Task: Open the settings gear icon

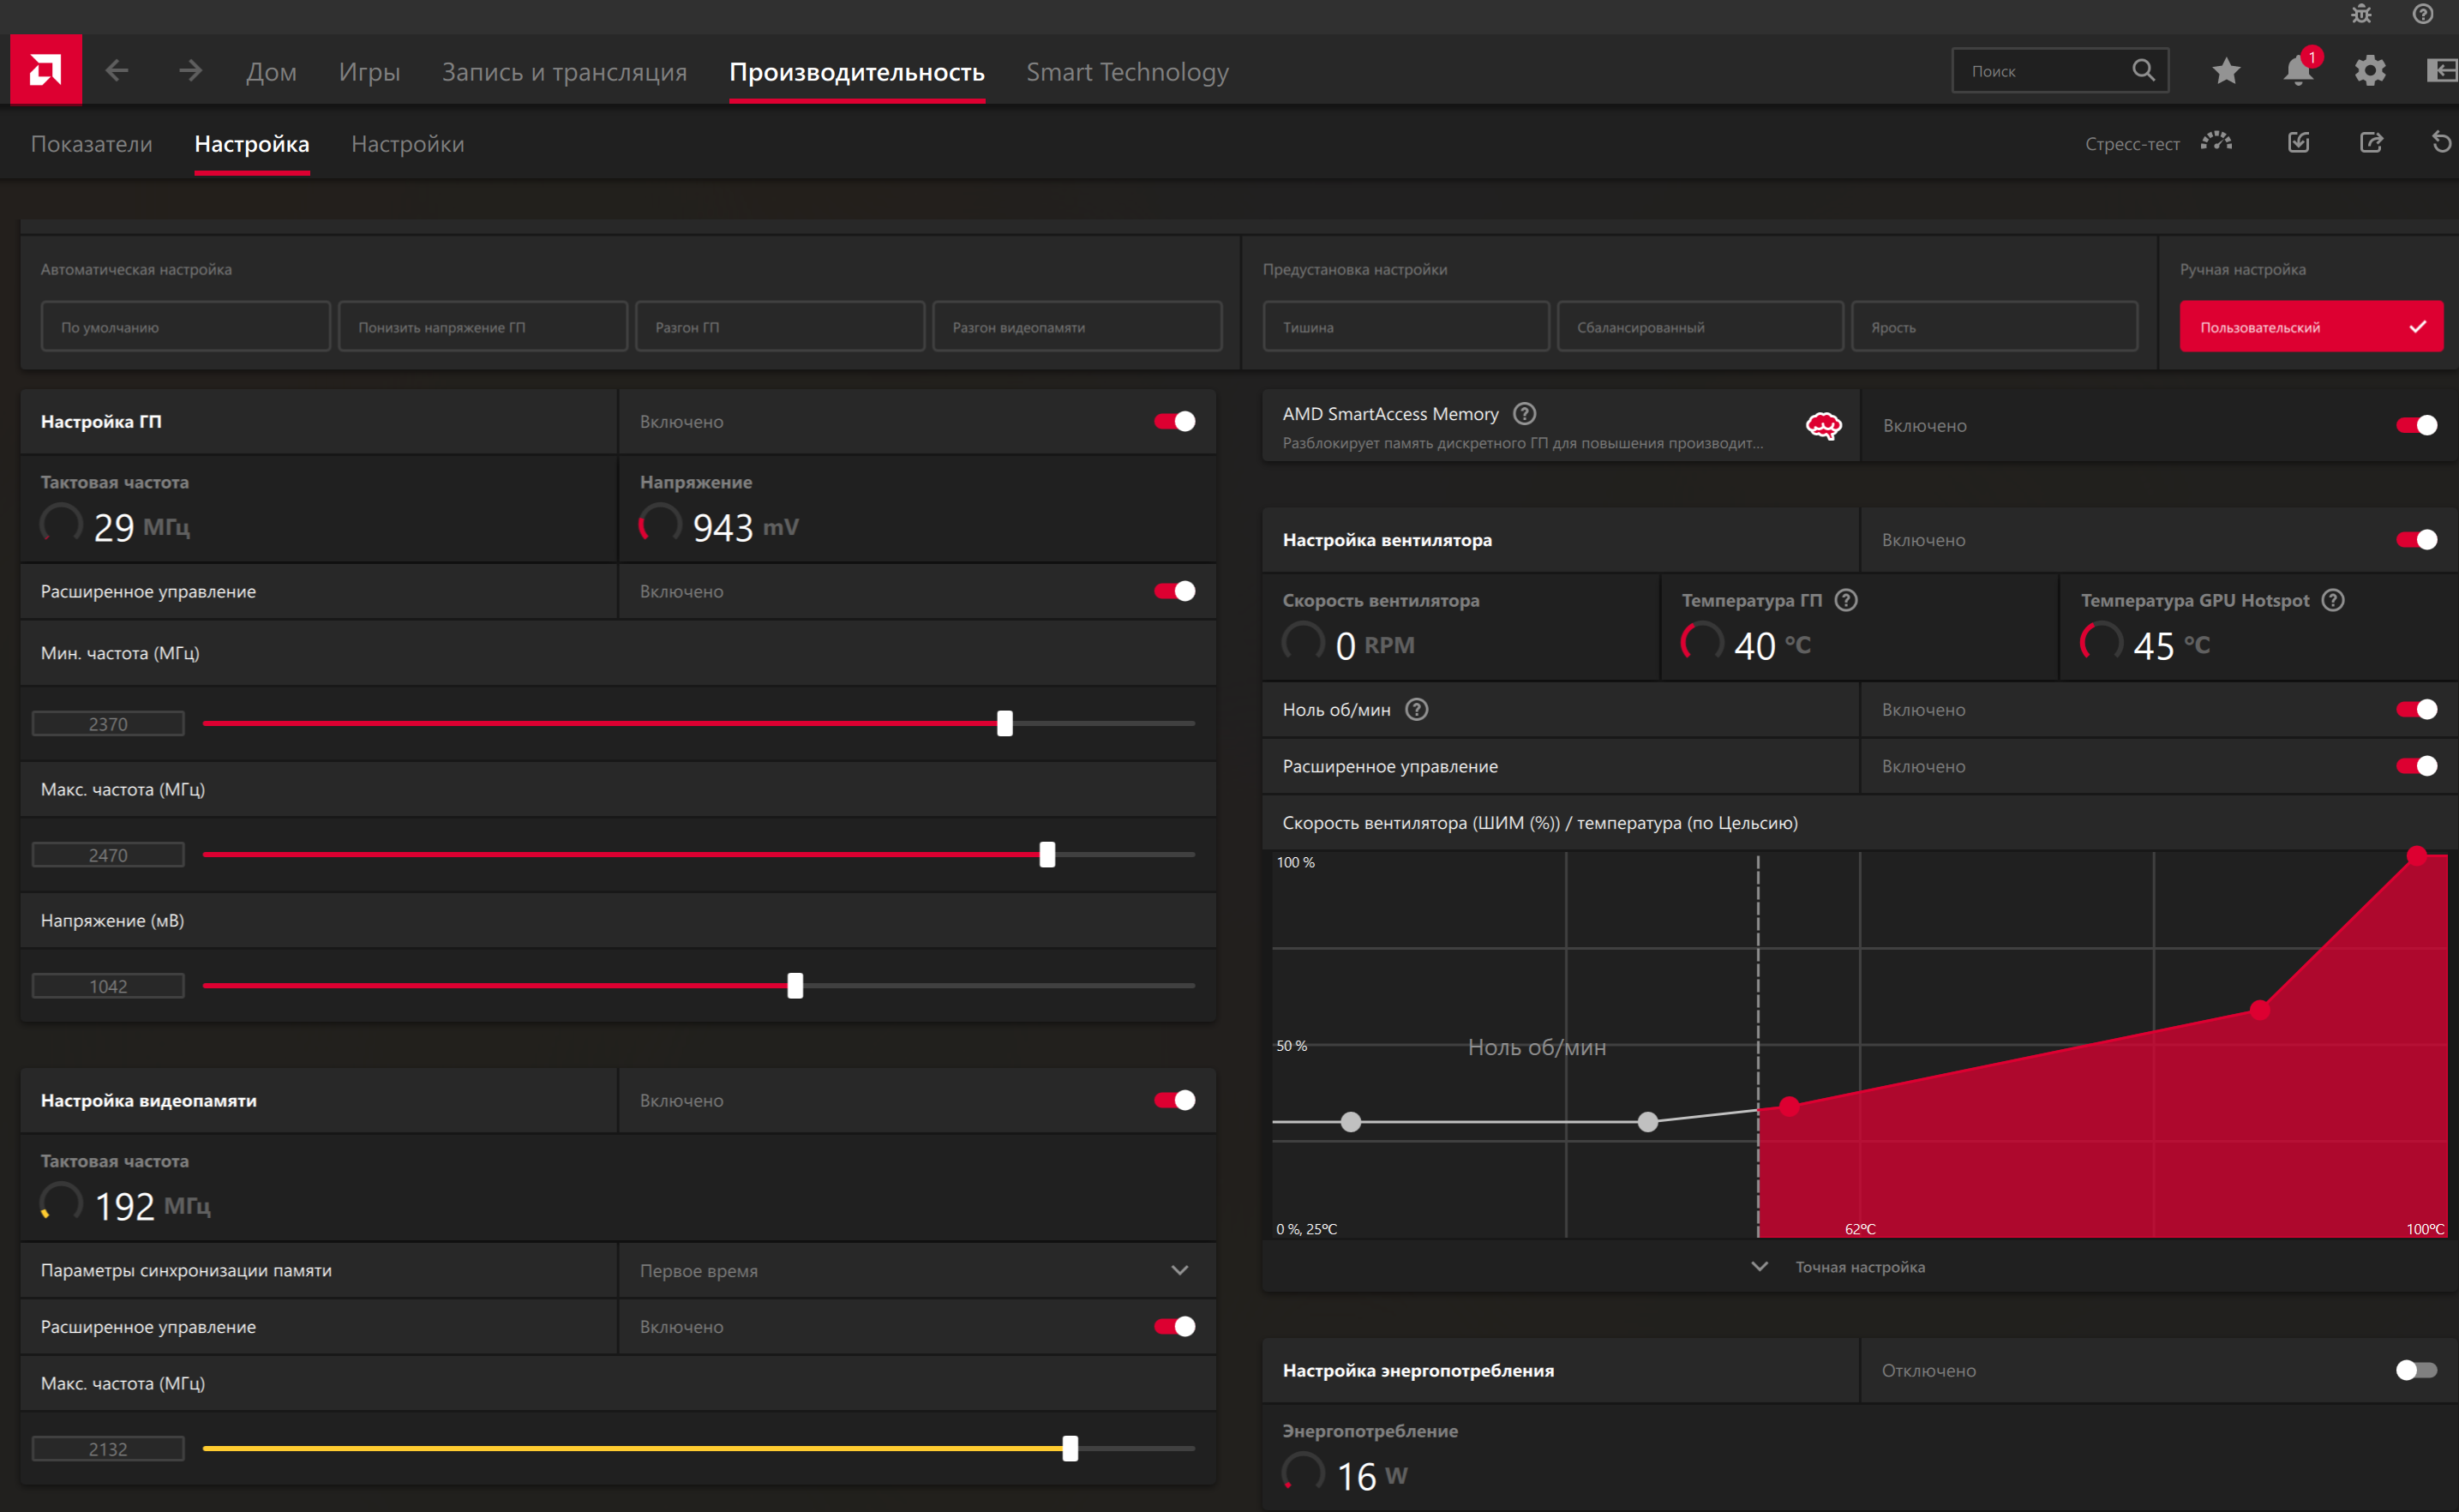Action: pyautogui.click(x=2369, y=71)
